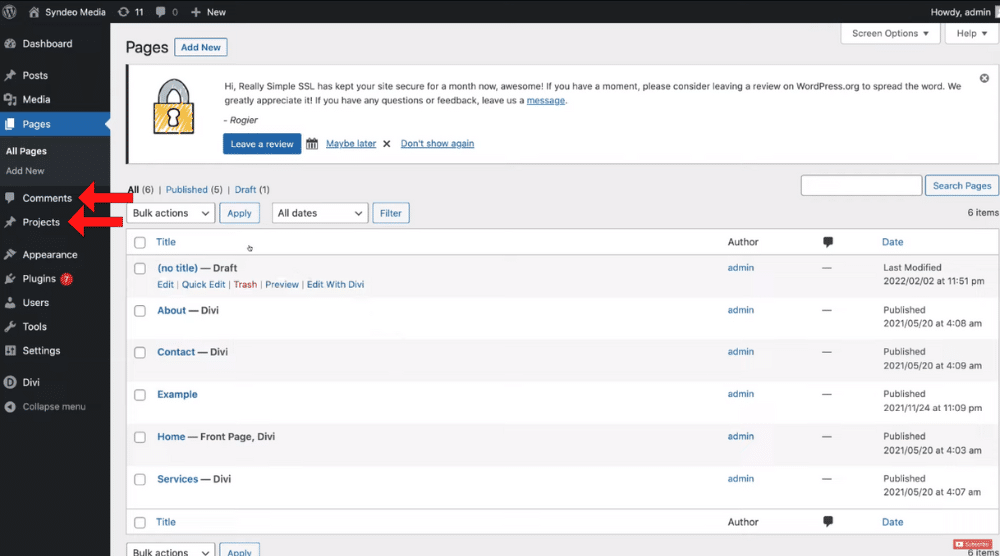Image resolution: width=1000 pixels, height=556 pixels.
Task: Click Quick Edit link for draft
Action: pos(203,284)
